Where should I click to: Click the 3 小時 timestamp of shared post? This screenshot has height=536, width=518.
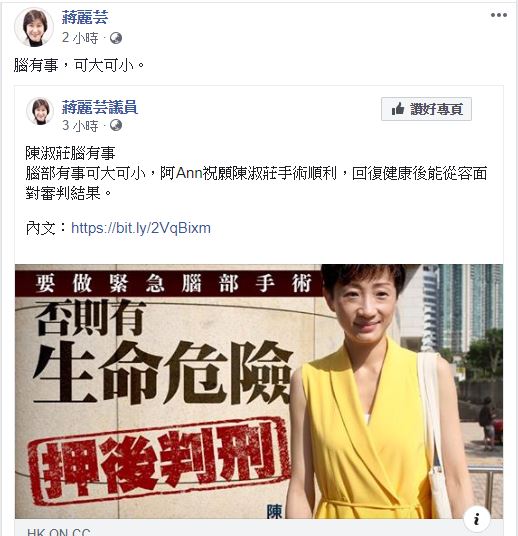coord(80,125)
